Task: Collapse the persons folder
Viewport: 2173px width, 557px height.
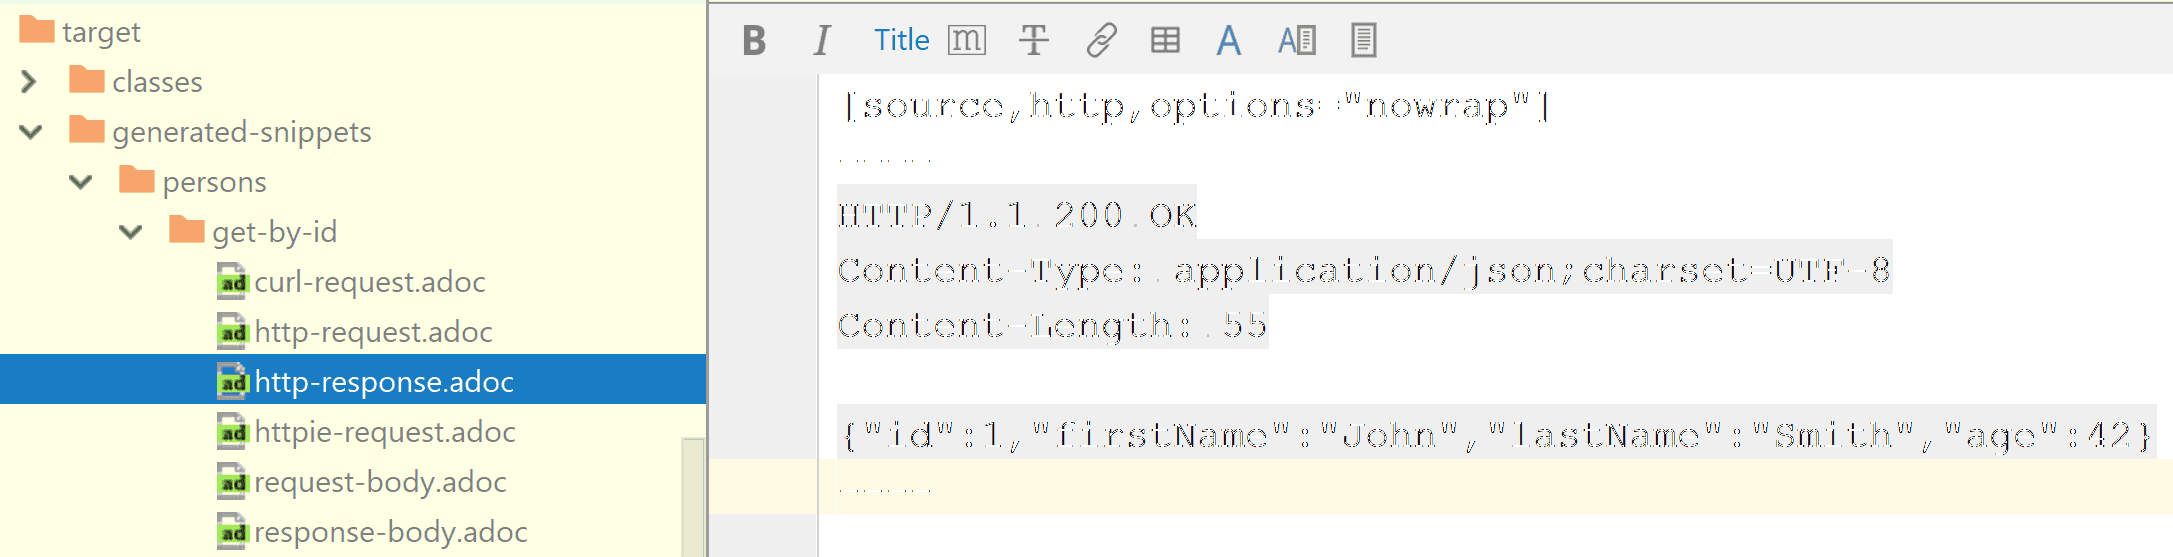Action: [81, 182]
